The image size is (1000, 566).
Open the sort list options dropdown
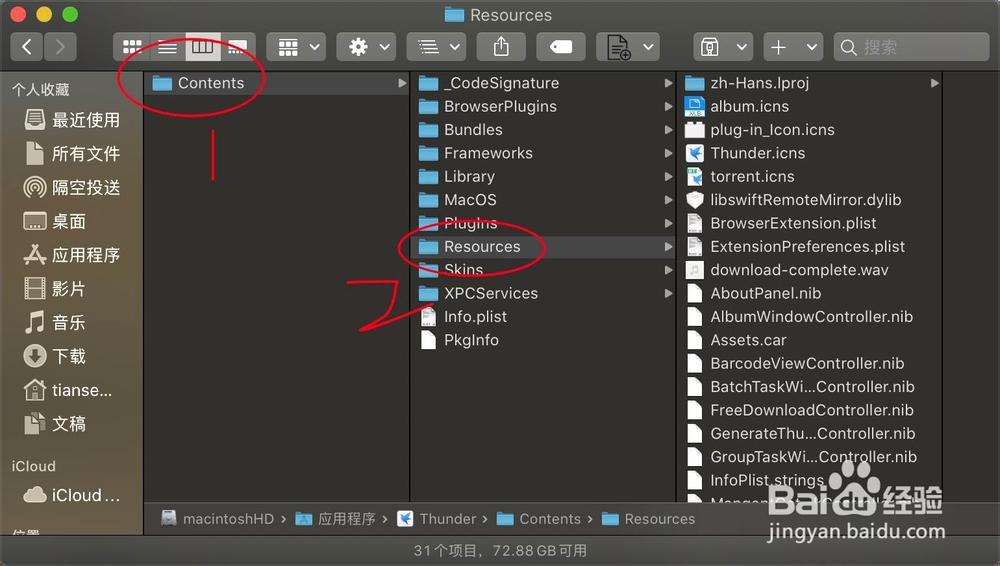(437, 47)
